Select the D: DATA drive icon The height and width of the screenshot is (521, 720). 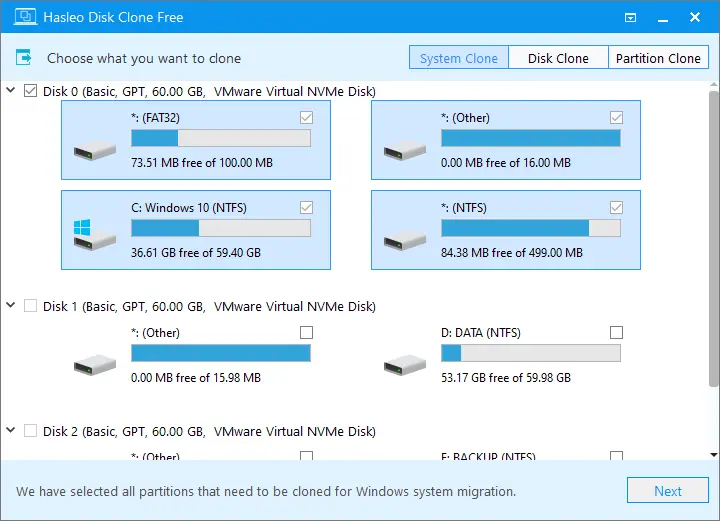405,366
